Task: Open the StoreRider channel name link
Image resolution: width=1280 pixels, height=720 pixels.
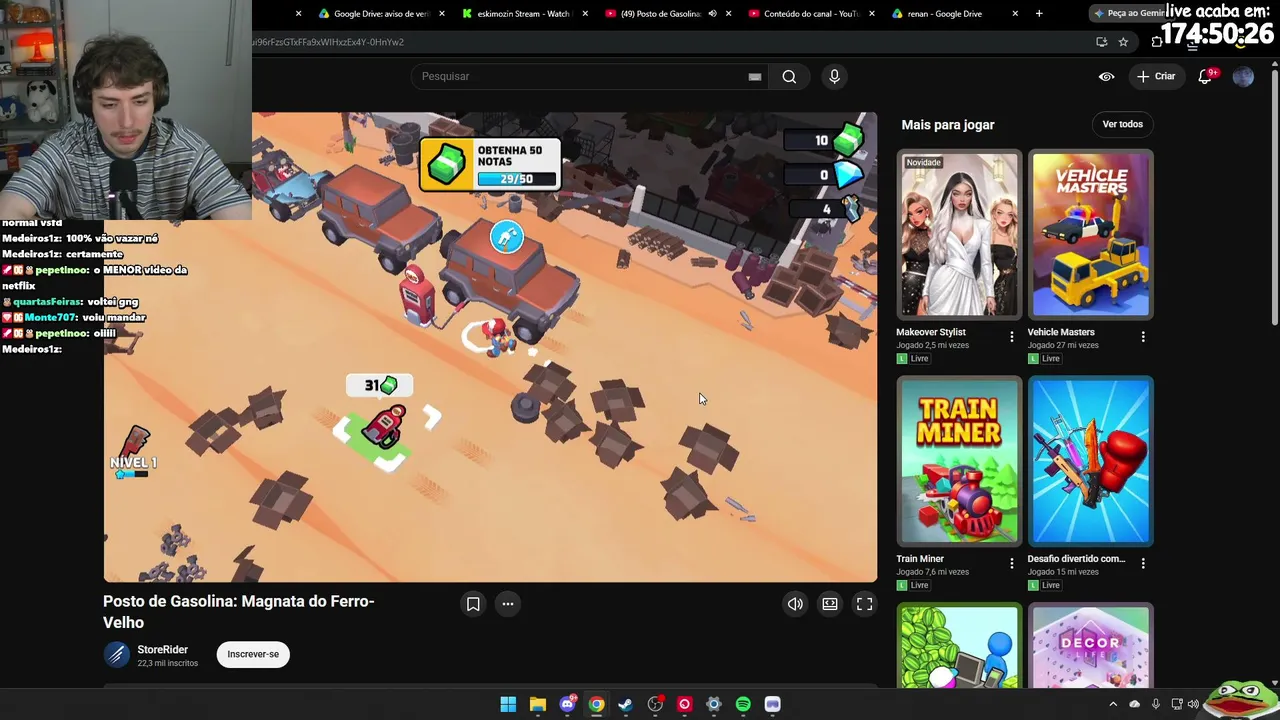Action: 162,650
